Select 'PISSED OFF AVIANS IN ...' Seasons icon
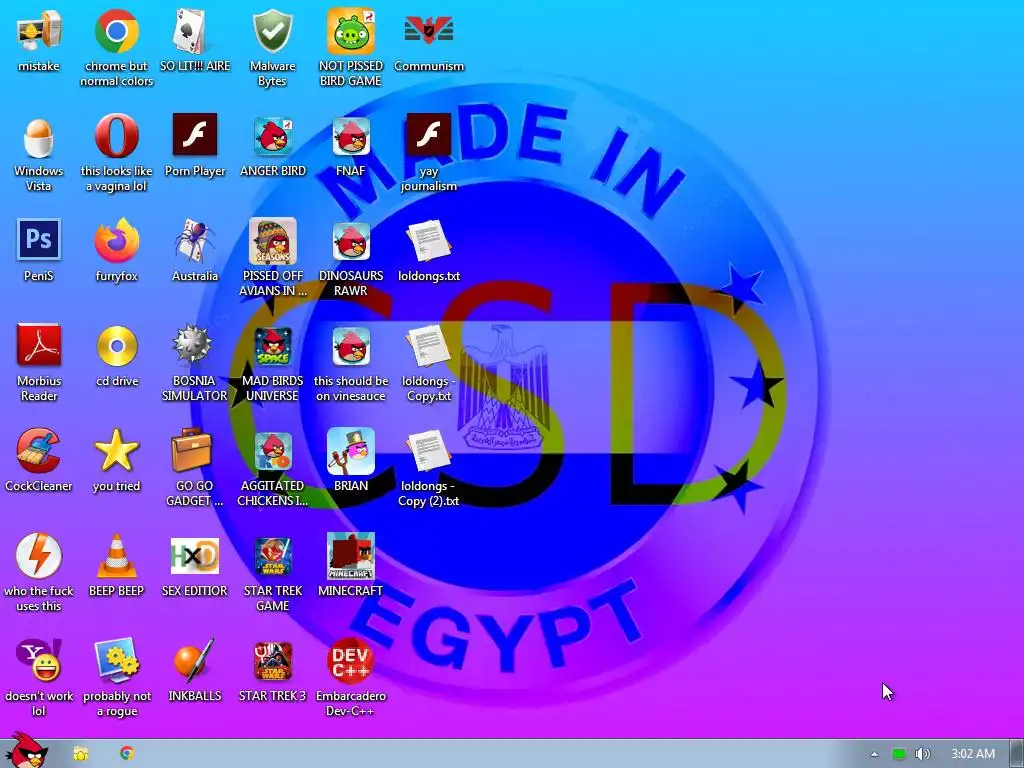This screenshot has width=1024, height=768. click(272, 241)
